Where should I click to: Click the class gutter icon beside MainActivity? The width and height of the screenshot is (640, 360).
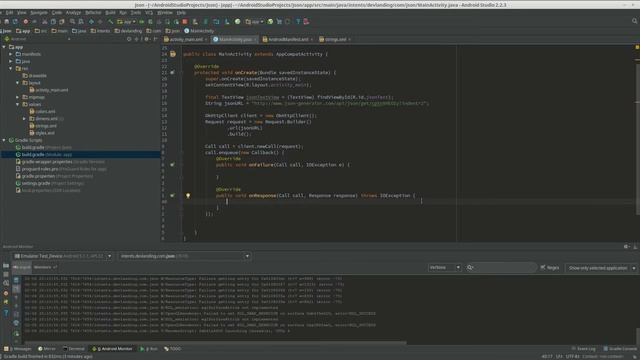click(x=173, y=54)
